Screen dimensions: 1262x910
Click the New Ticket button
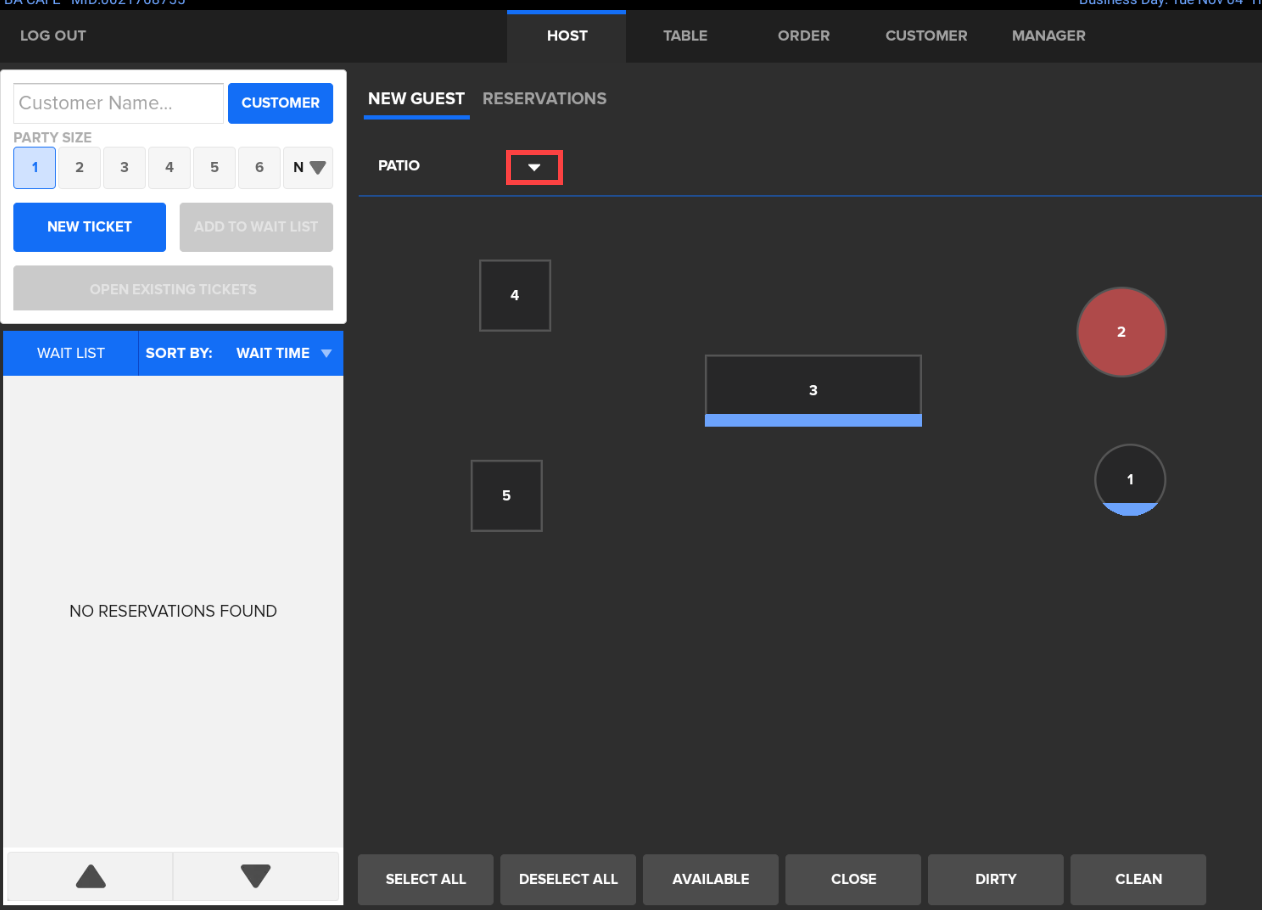[89, 227]
